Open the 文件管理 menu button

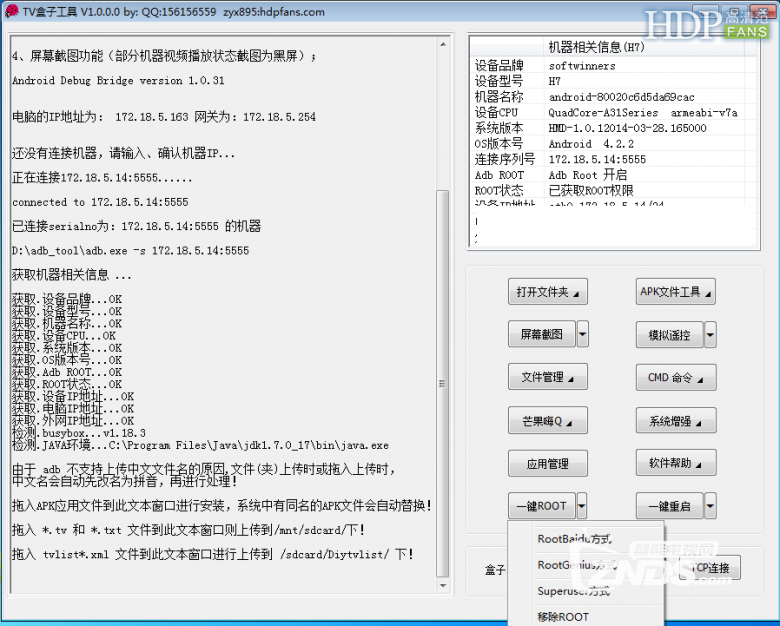click(x=548, y=377)
